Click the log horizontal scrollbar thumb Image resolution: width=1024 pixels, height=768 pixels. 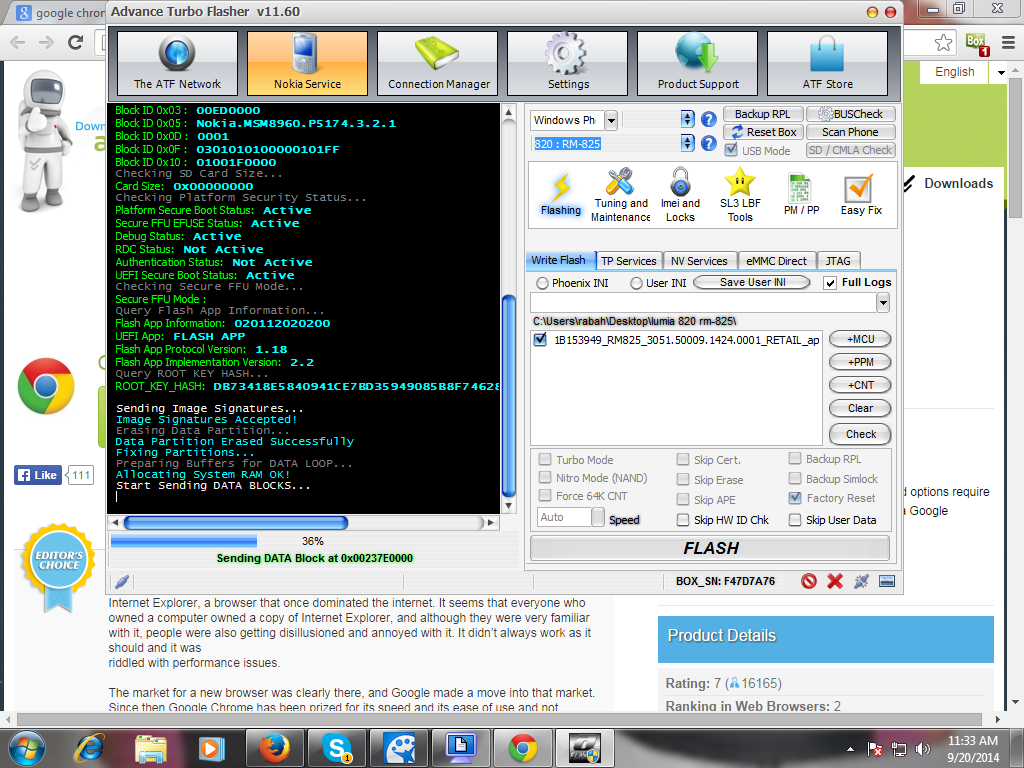click(235, 523)
